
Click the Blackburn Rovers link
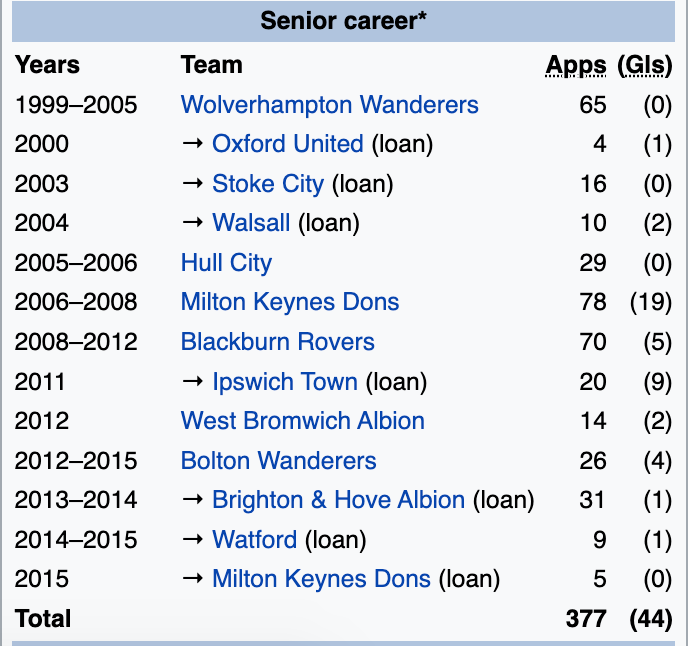(x=277, y=342)
